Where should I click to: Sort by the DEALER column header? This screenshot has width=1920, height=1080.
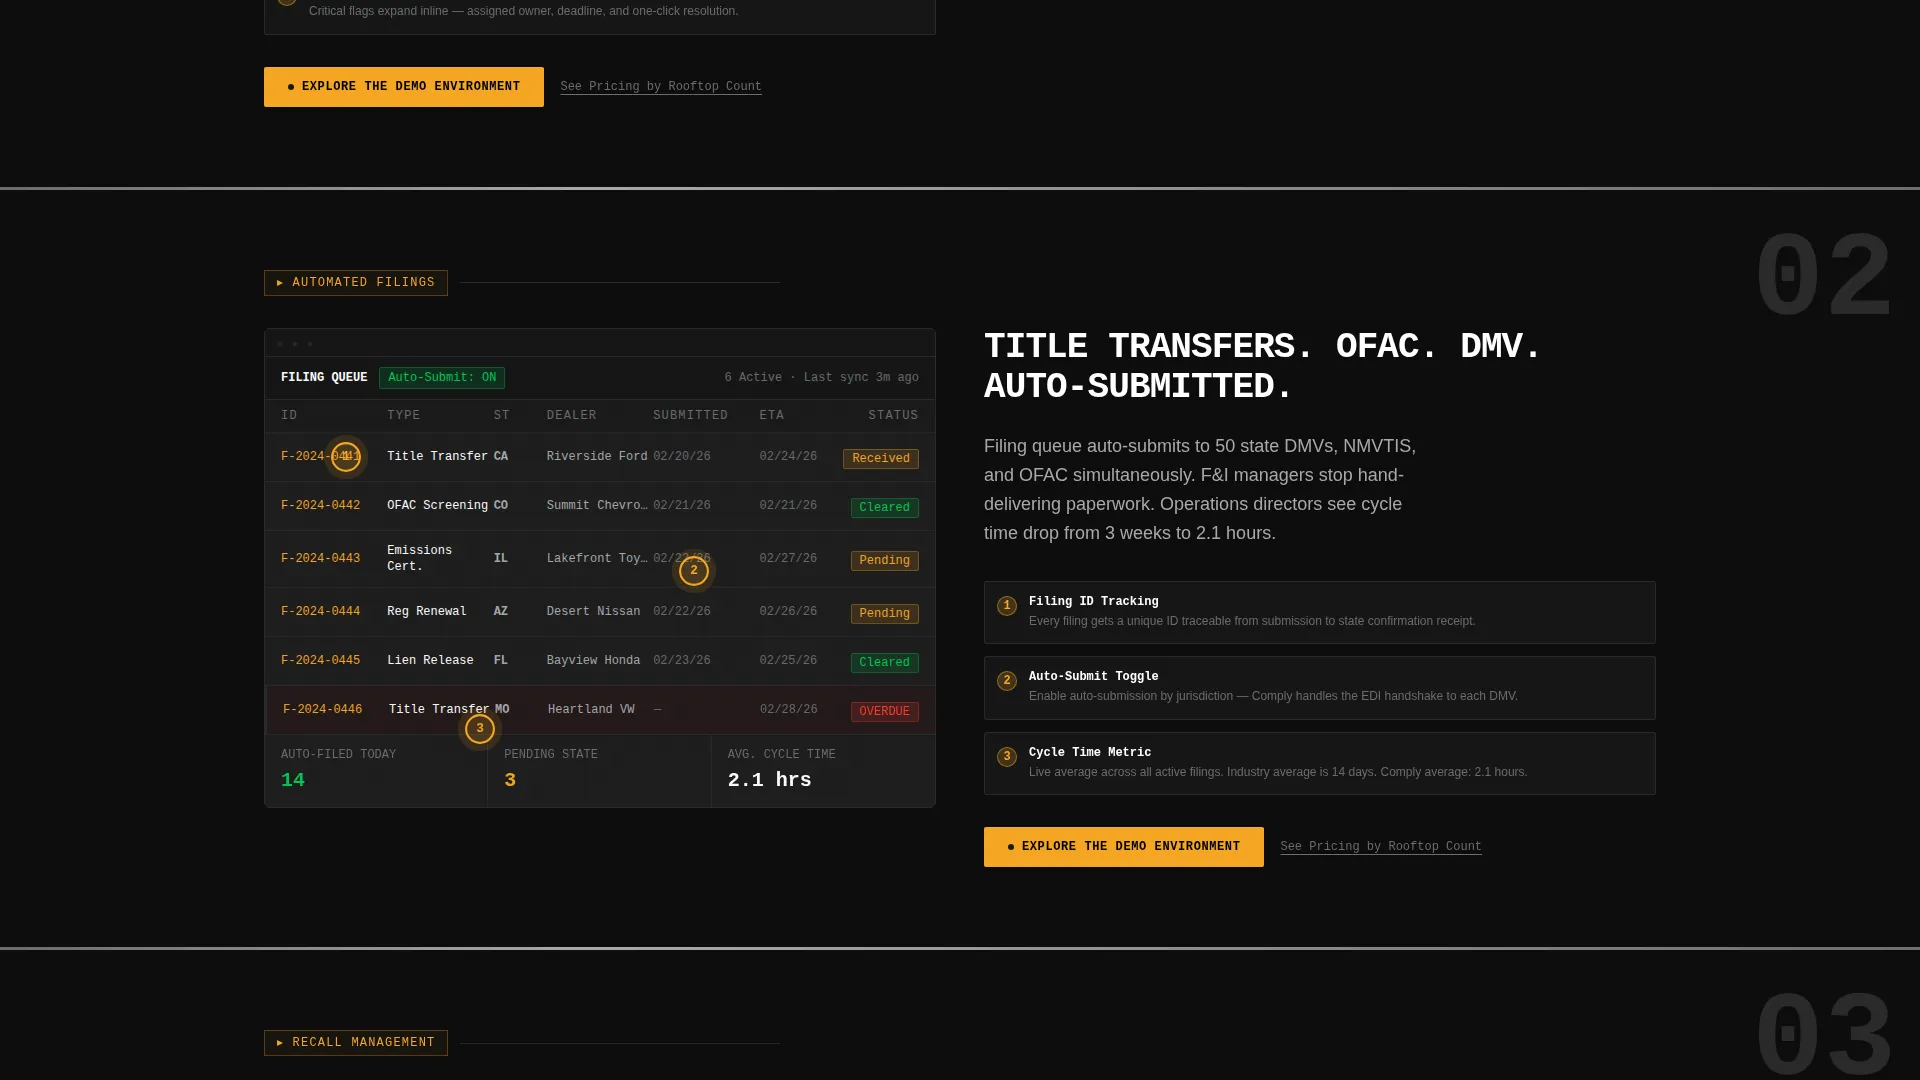coord(572,416)
